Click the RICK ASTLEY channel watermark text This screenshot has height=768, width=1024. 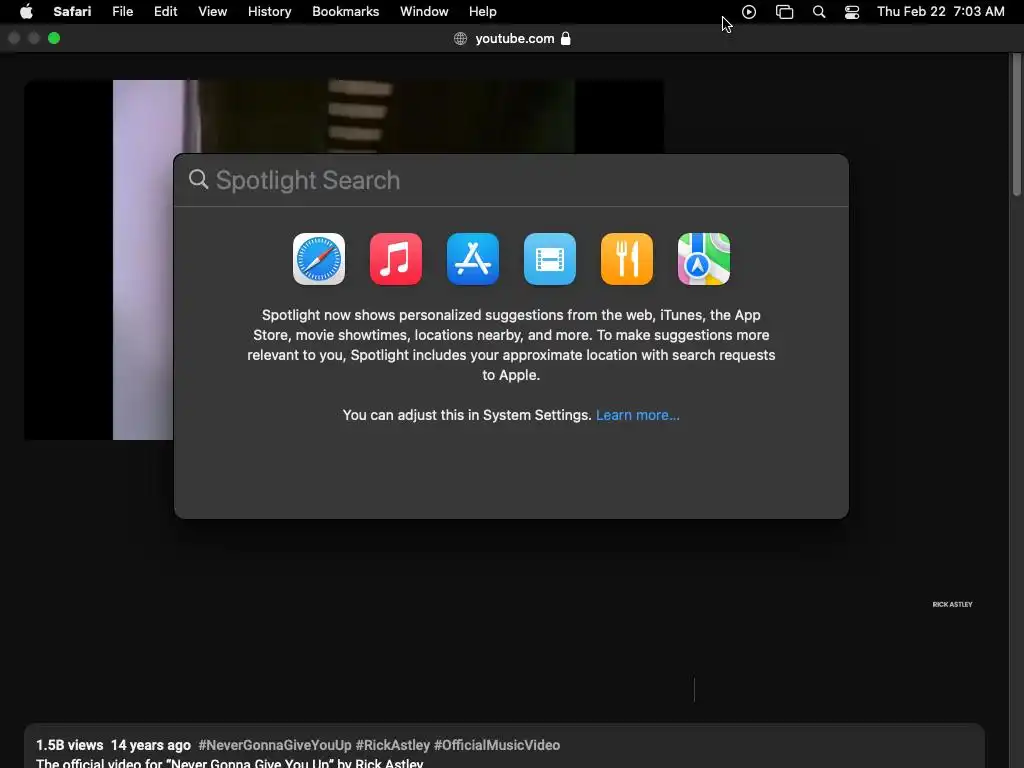pos(952,605)
